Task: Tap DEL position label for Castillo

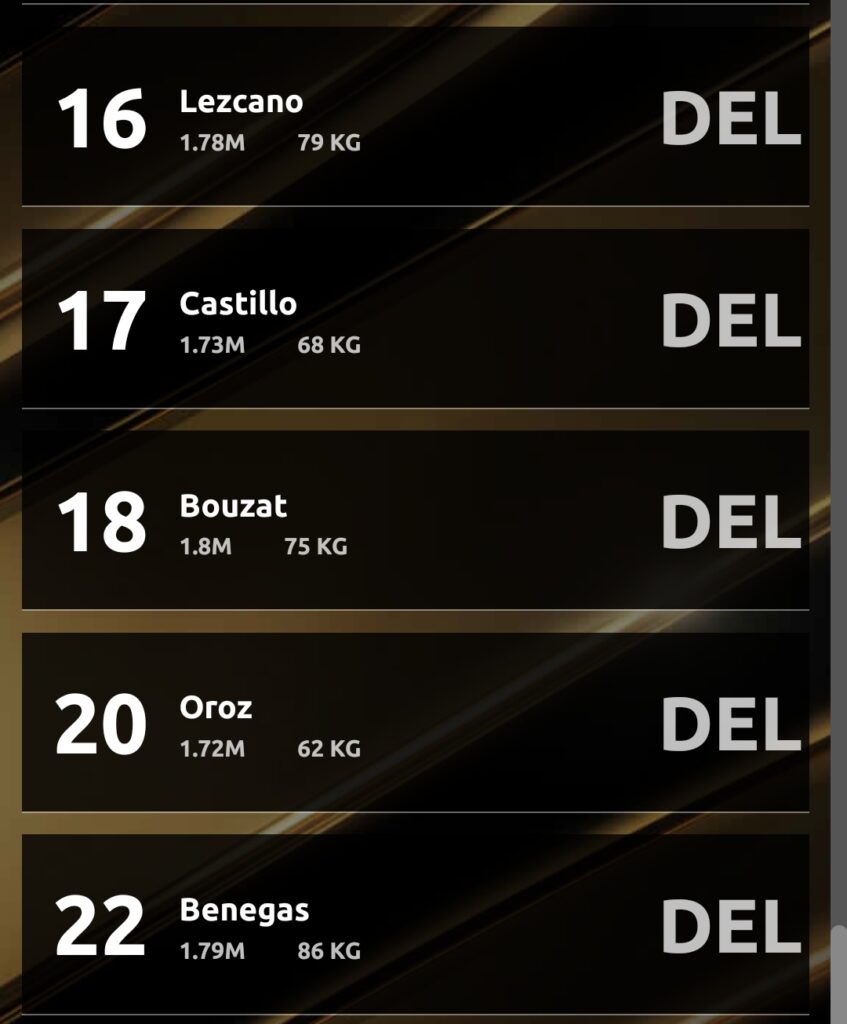Action: (x=731, y=321)
